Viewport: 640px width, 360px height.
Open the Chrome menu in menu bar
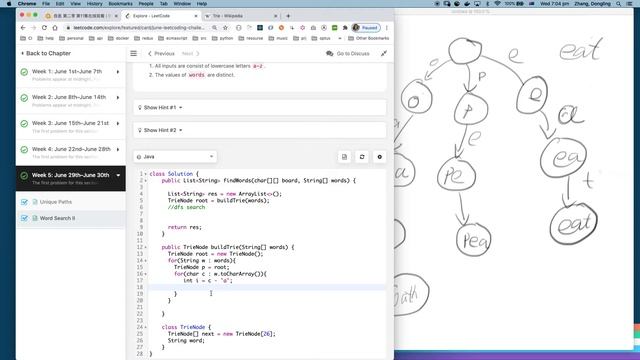point(27,4)
